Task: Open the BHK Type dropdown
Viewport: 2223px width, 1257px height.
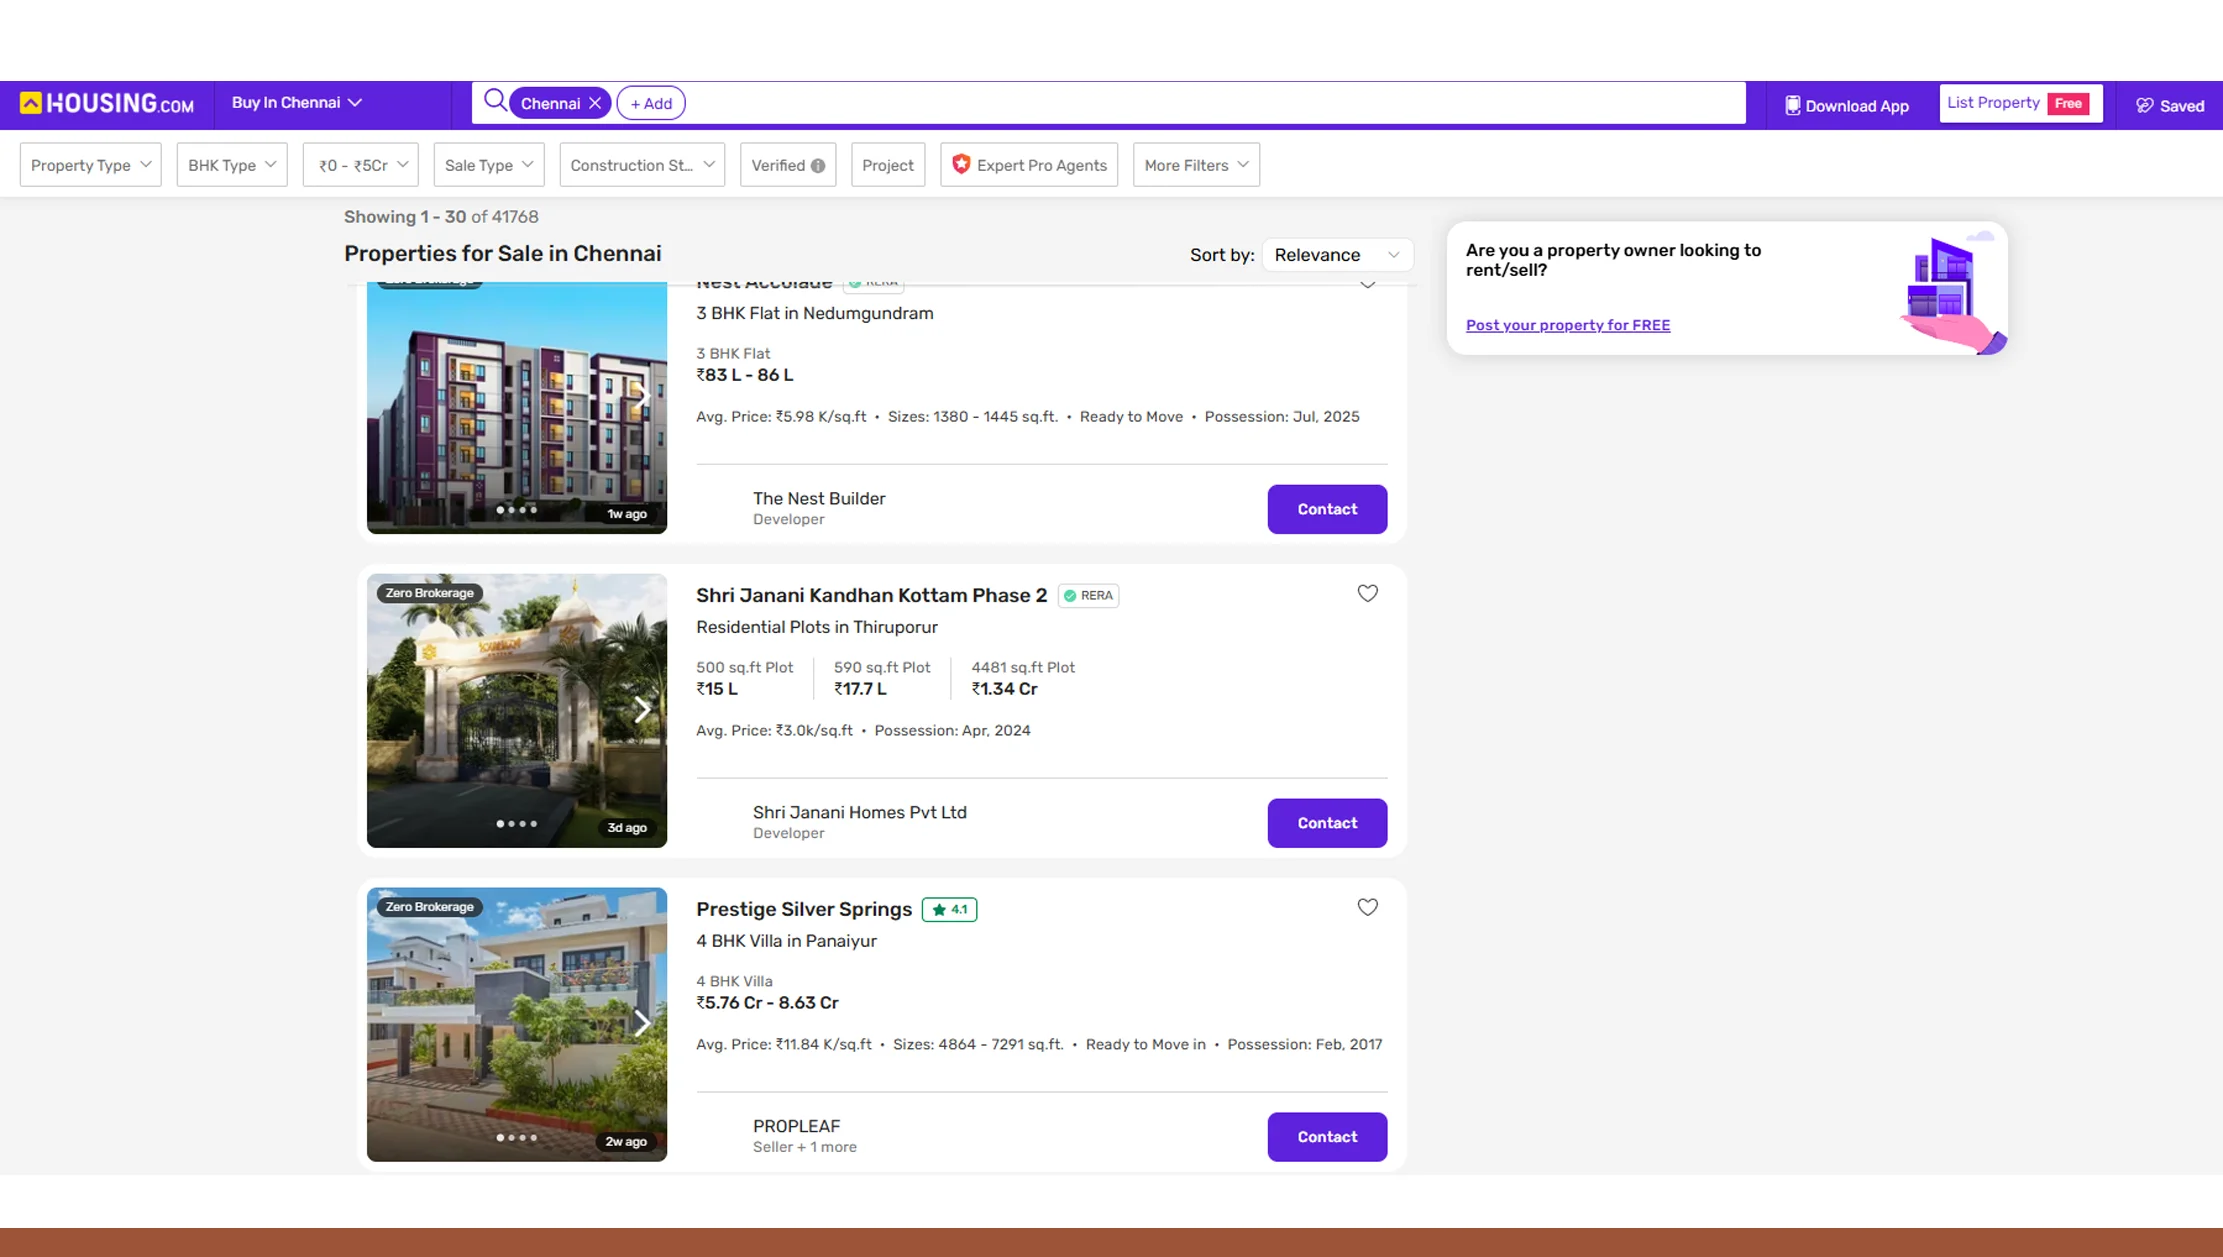Action: click(231, 166)
